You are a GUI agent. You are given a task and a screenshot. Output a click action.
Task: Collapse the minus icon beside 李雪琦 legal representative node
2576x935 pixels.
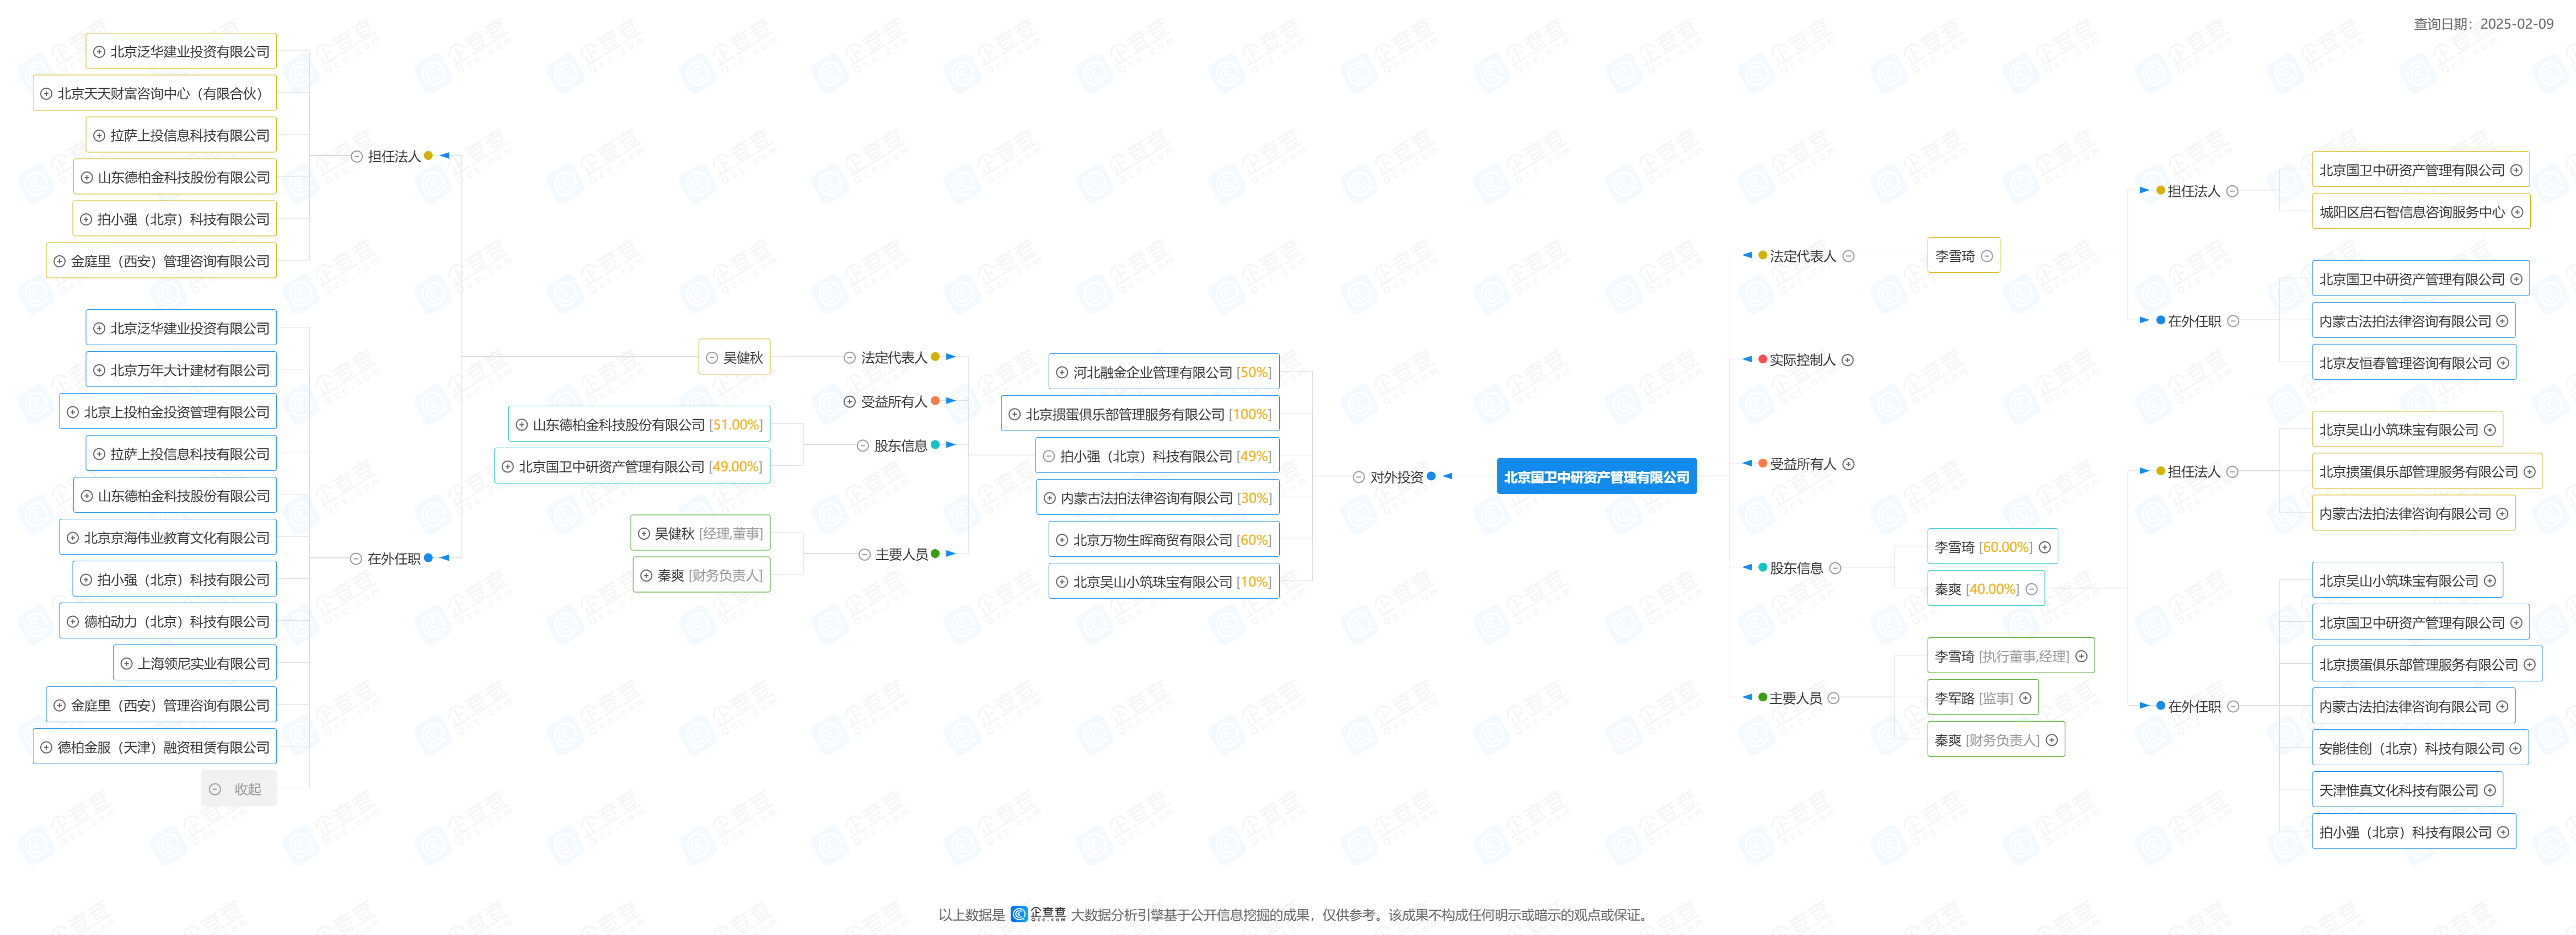click(1987, 256)
